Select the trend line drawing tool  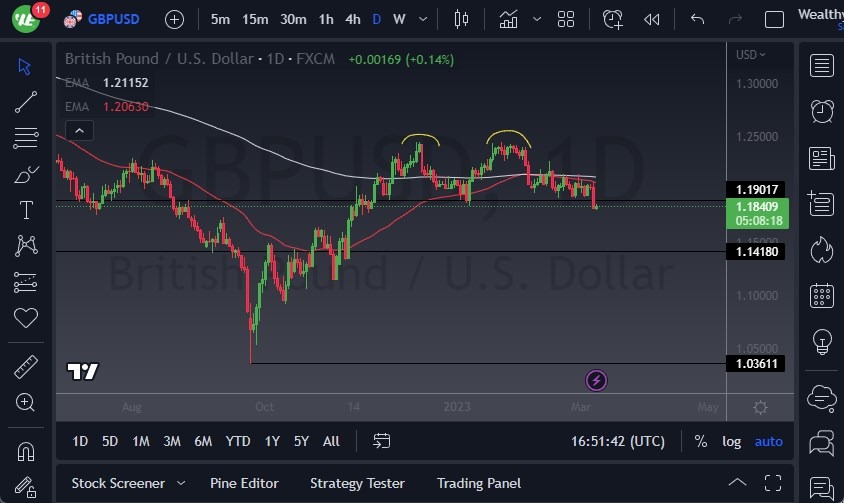(27, 102)
